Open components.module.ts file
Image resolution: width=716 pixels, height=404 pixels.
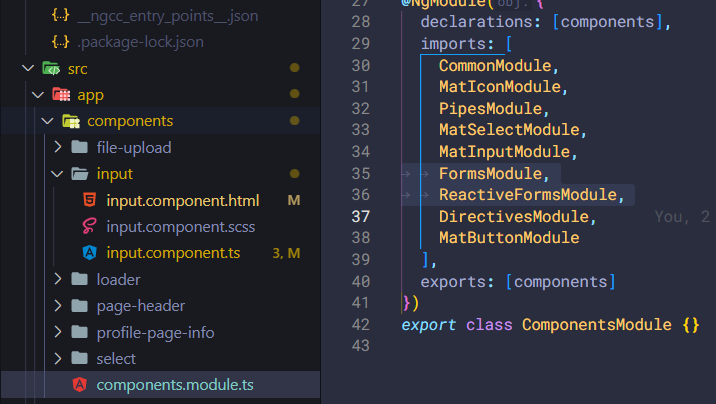(x=175, y=385)
